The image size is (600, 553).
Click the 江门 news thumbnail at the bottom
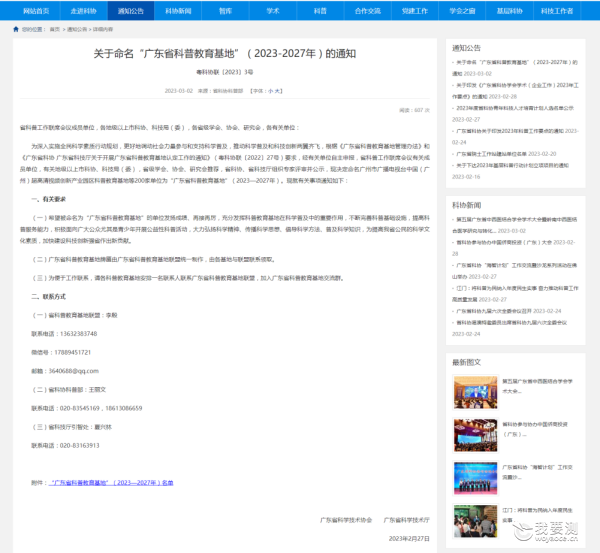coord(476,521)
